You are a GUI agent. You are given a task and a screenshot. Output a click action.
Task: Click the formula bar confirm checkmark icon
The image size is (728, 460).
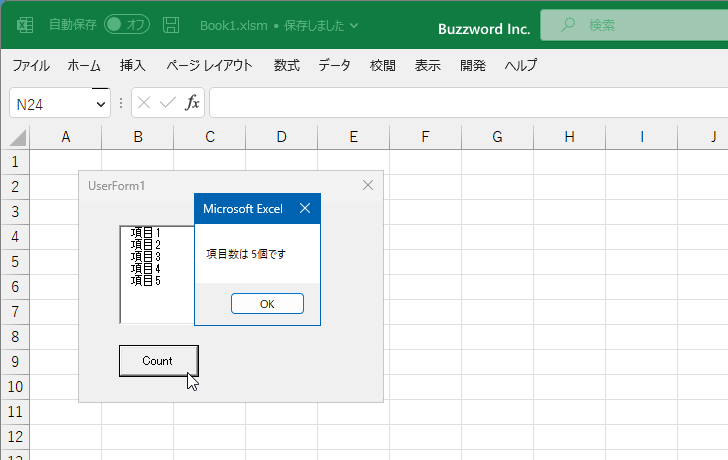click(x=168, y=103)
